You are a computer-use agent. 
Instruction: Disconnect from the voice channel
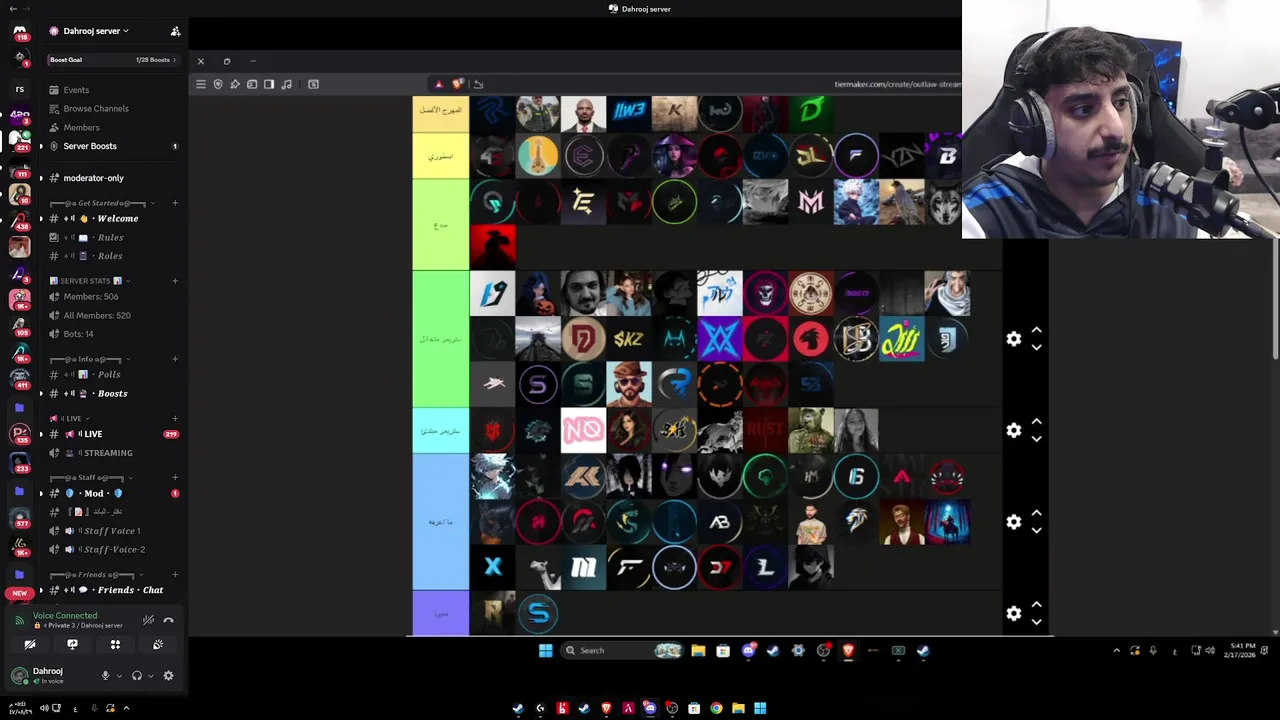click(168, 620)
